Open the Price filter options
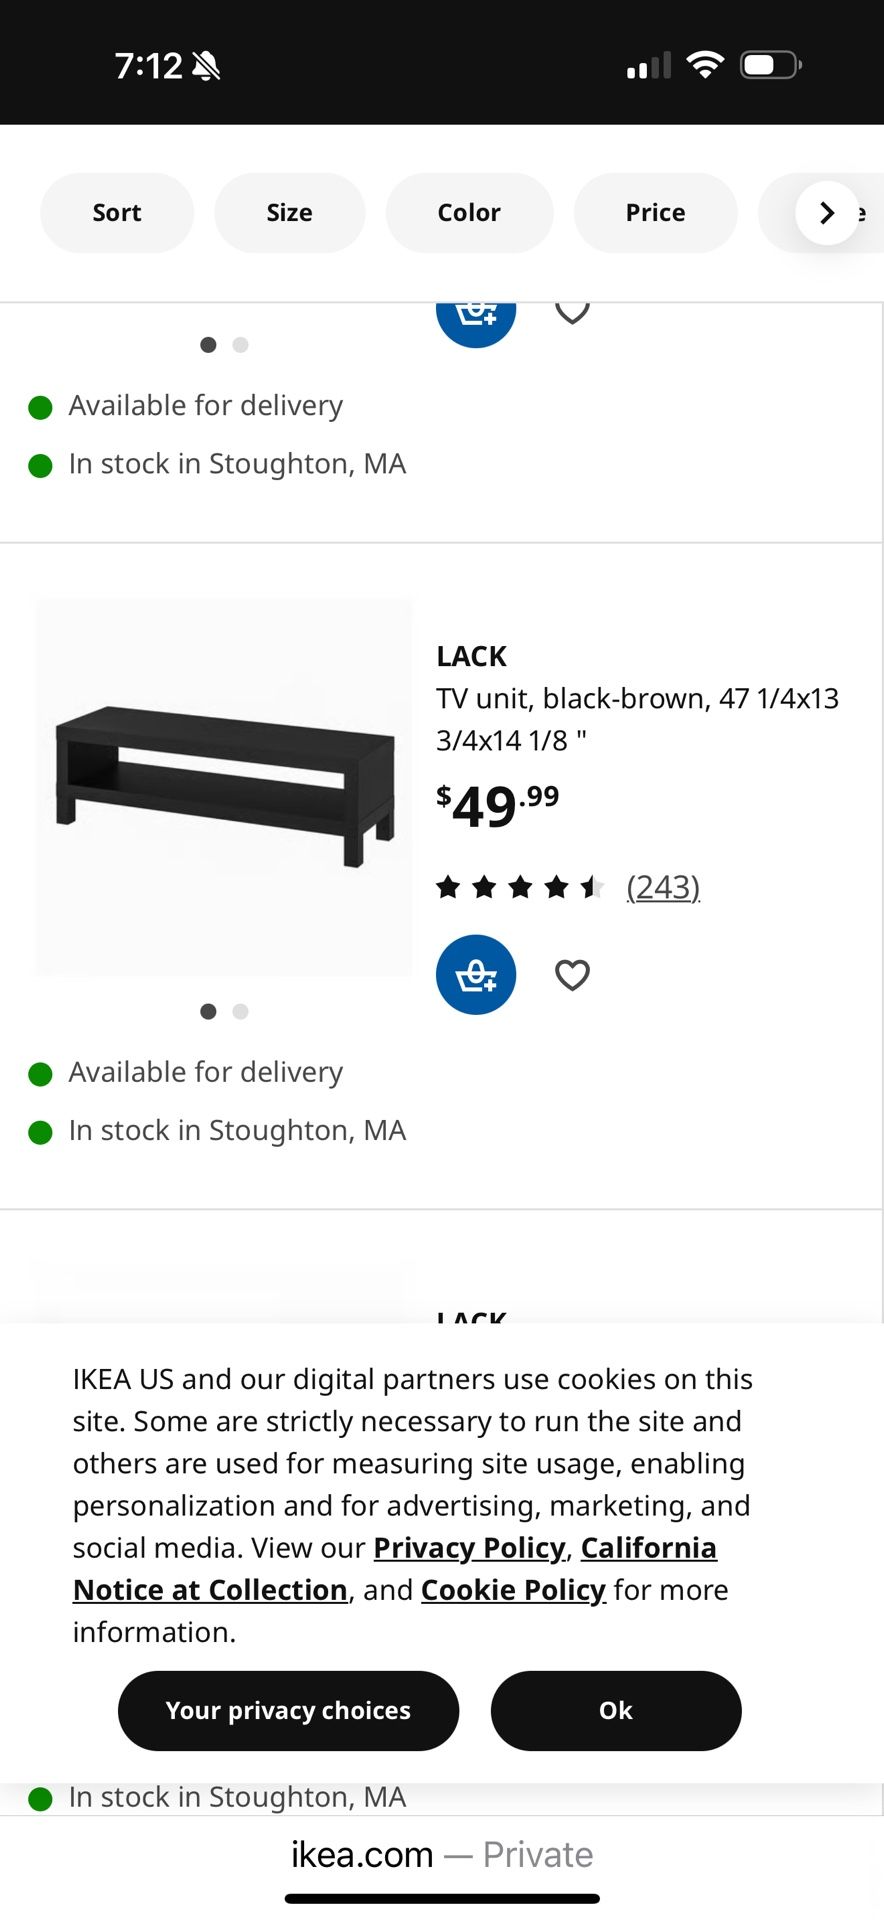Viewport: 884px width, 1920px height. pos(655,213)
